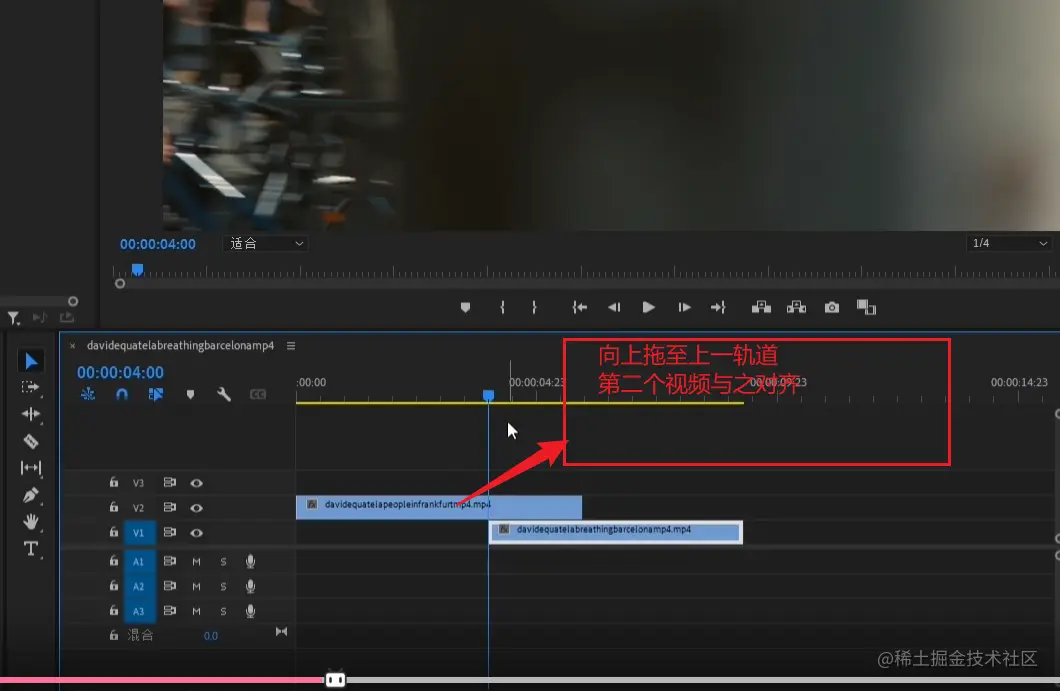Click Go to In point button
This screenshot has height=691, width=1060.
579,308
